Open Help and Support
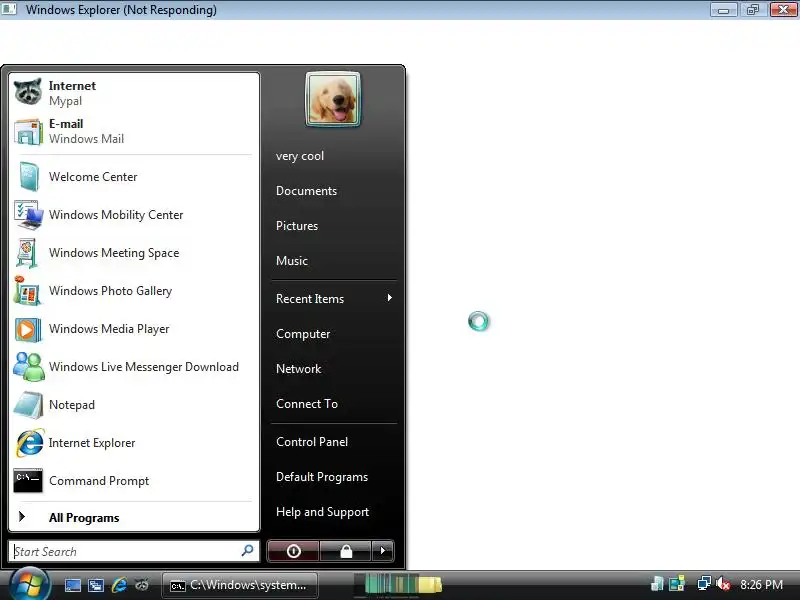 (322, 512)
